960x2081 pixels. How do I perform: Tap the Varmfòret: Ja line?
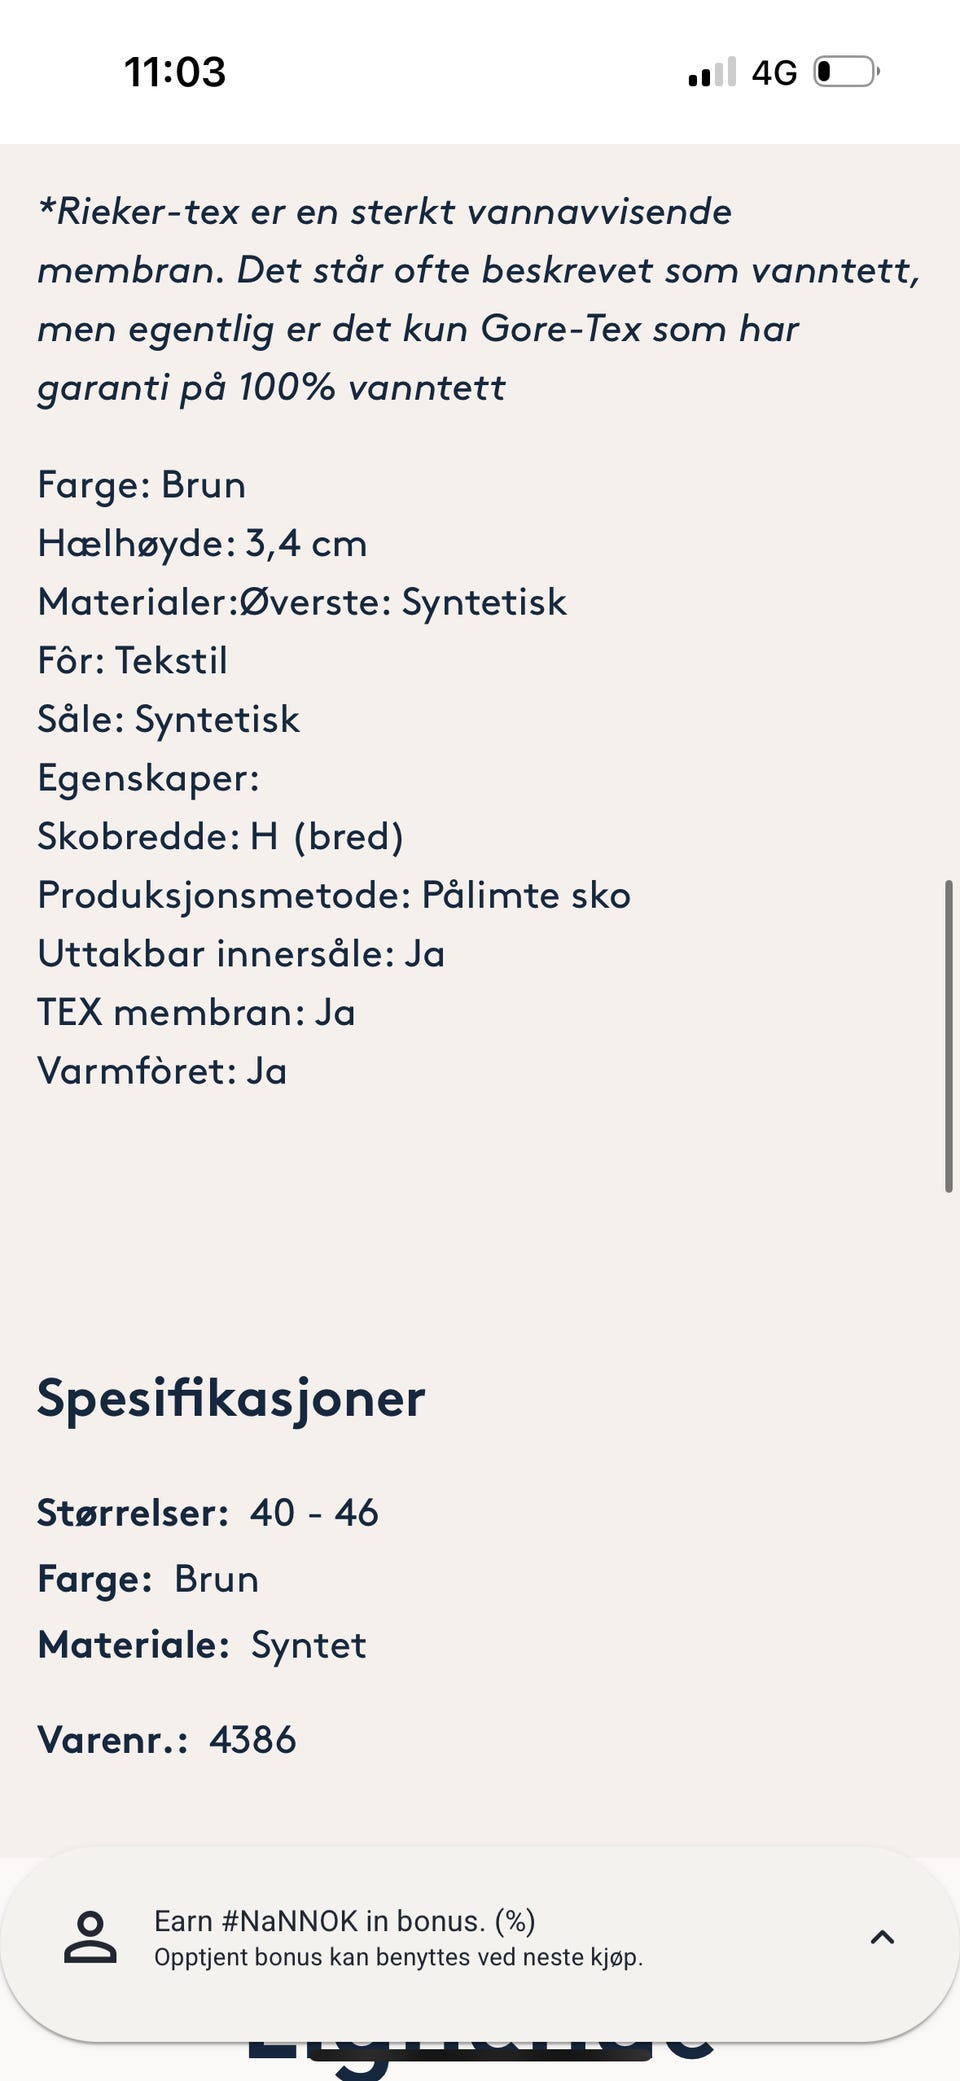pyautogui.click(x=162, y=1071)
